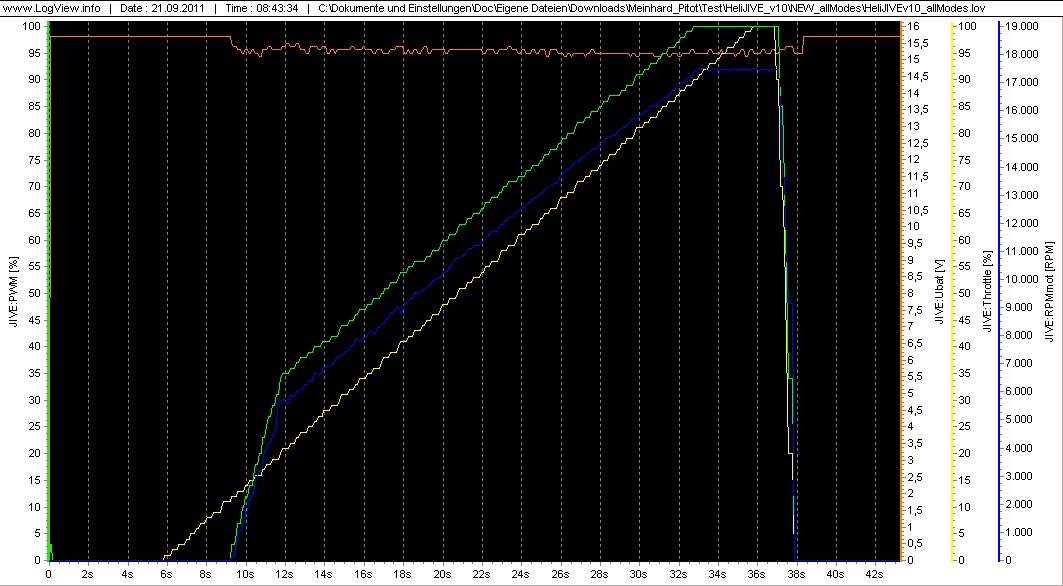This screenshot has height=586, width=1063.
Task: Click 25 on the PWM axis
Action: (37, 427)
